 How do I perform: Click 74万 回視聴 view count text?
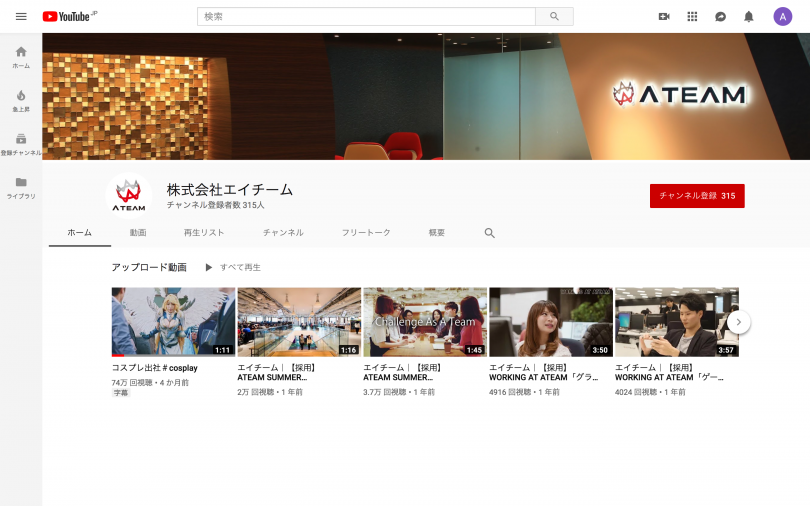click(132, 383)
